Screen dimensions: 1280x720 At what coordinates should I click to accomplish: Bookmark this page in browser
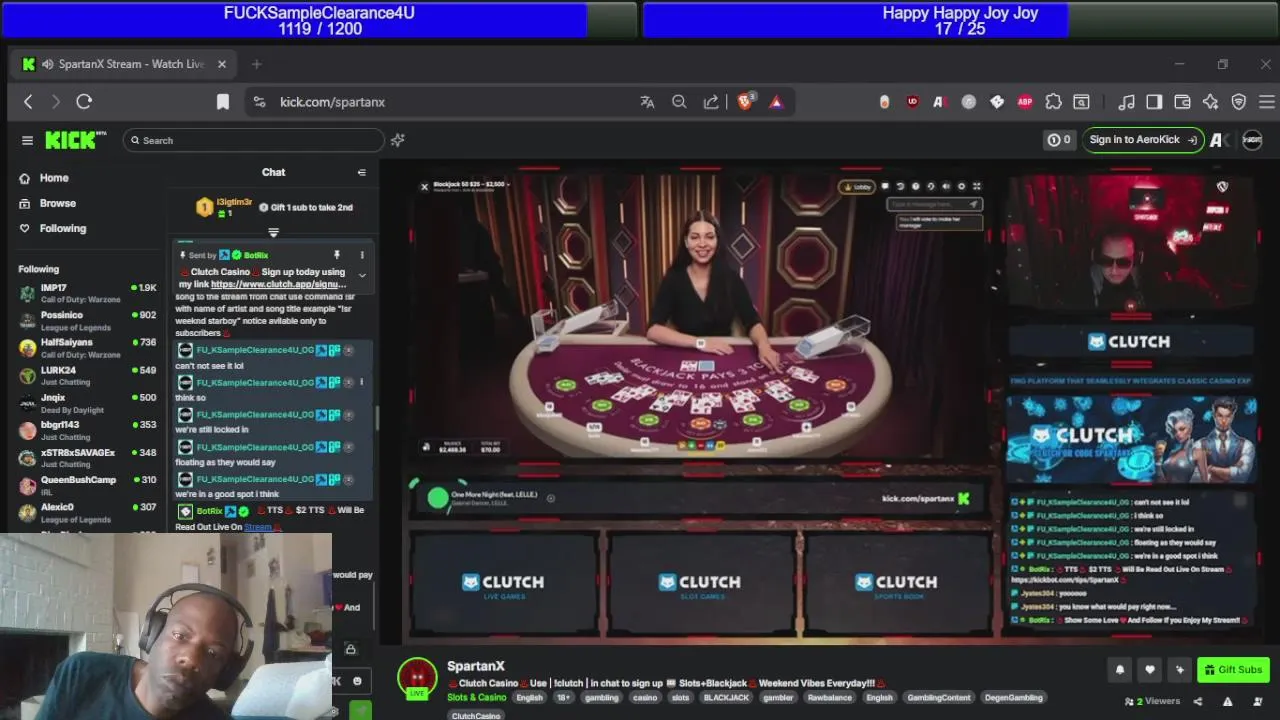223,102
